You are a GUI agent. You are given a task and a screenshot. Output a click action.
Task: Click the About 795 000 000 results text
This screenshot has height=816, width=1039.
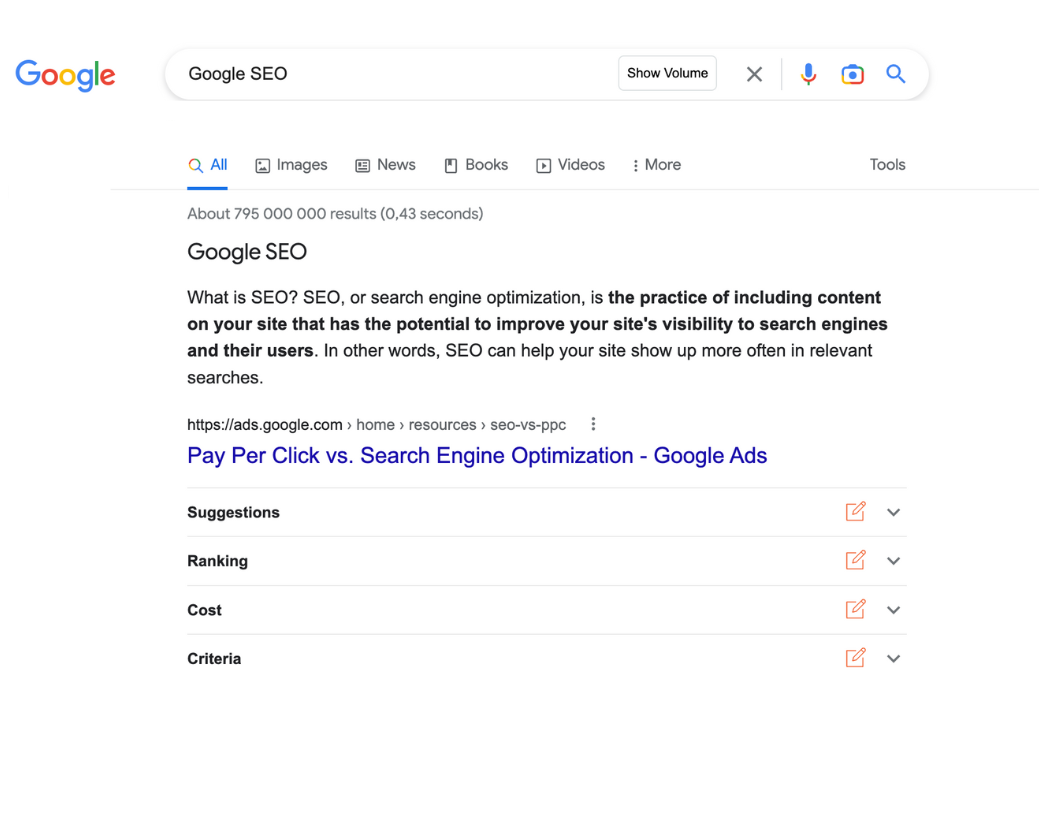[335, 213]
